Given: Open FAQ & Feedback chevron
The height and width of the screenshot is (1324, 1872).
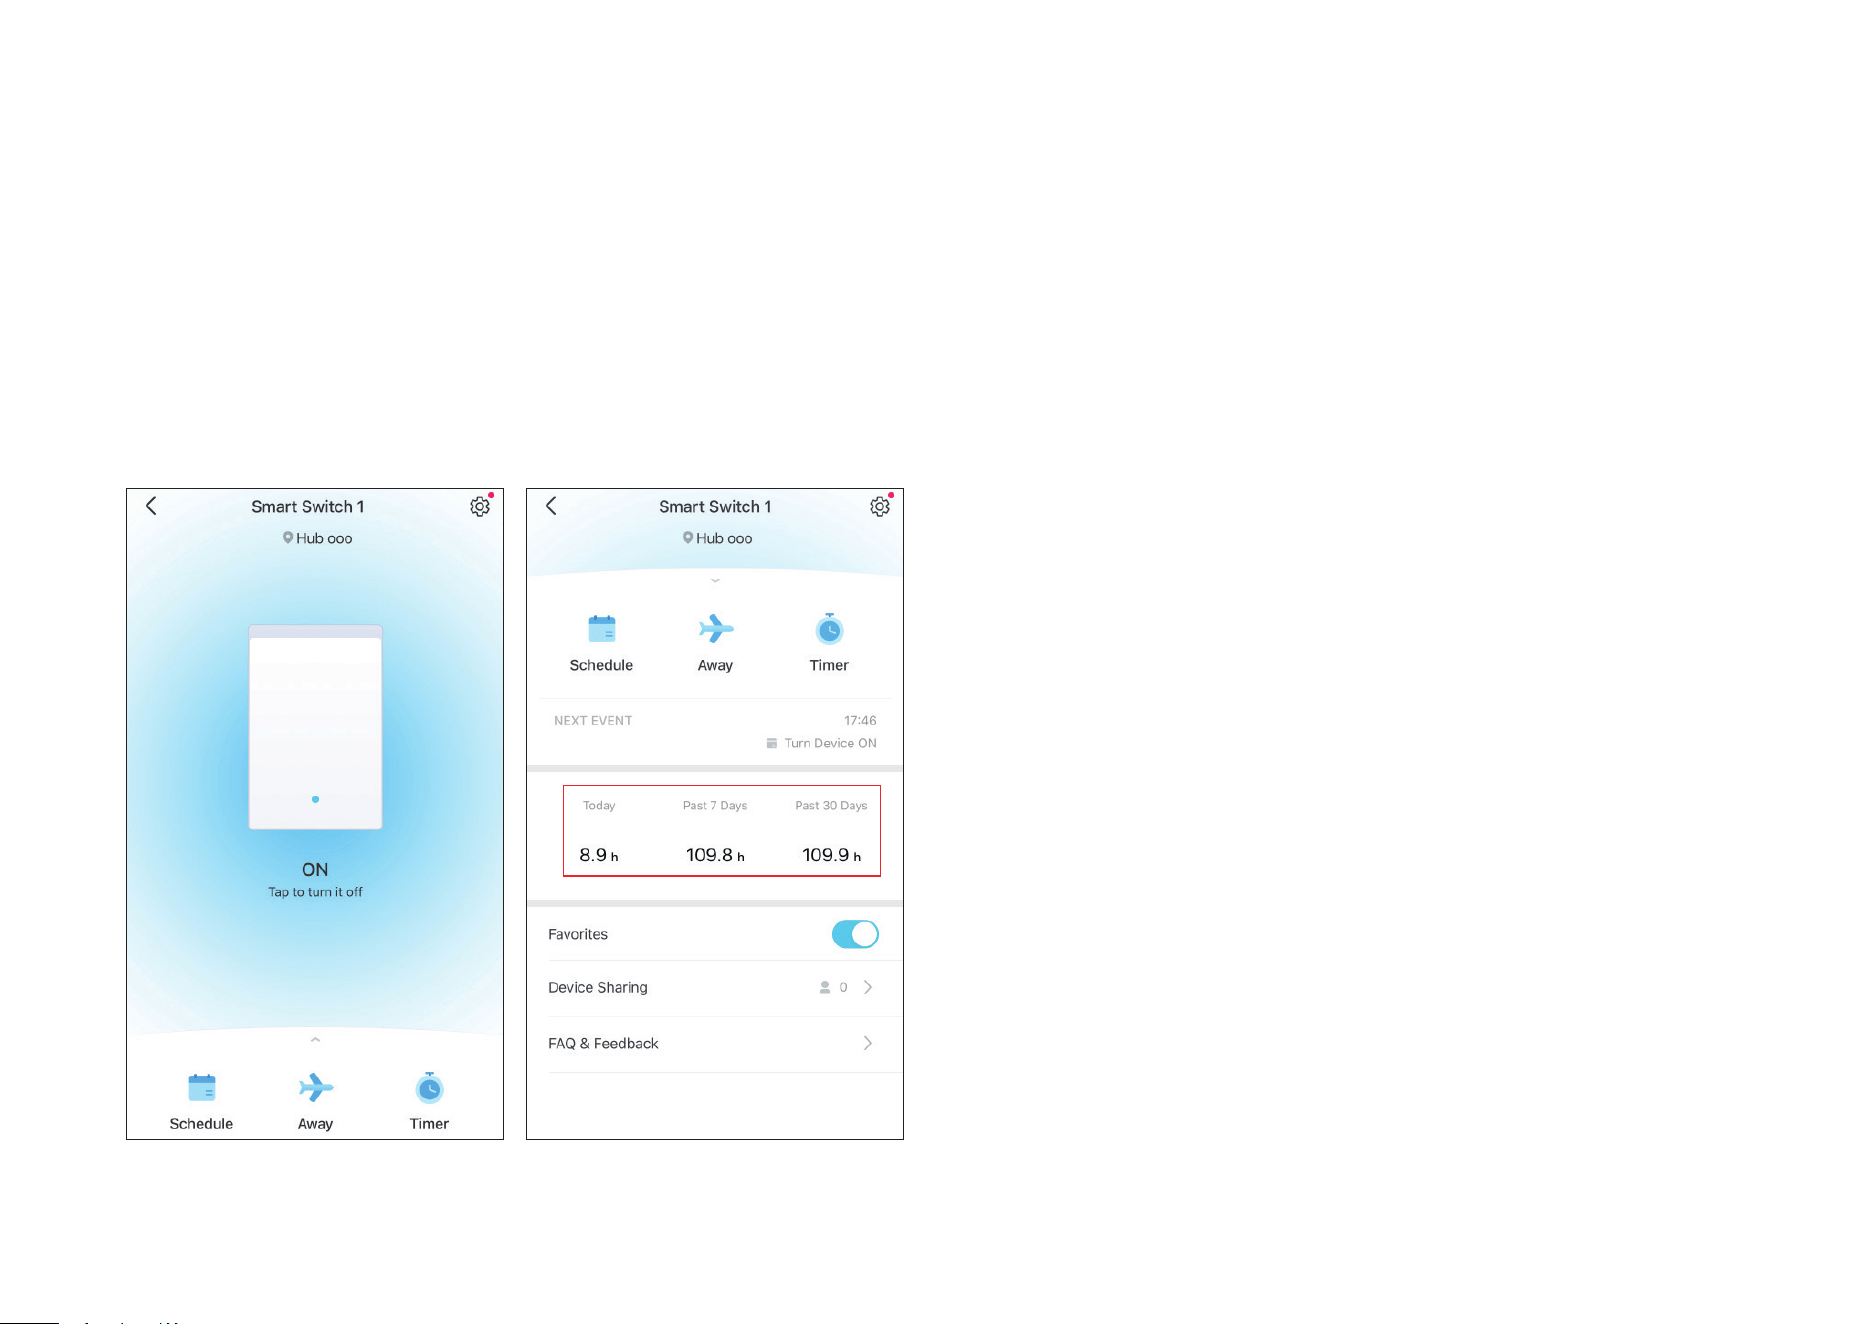Looking at the screenshot, I should (x=868, y=1043).
